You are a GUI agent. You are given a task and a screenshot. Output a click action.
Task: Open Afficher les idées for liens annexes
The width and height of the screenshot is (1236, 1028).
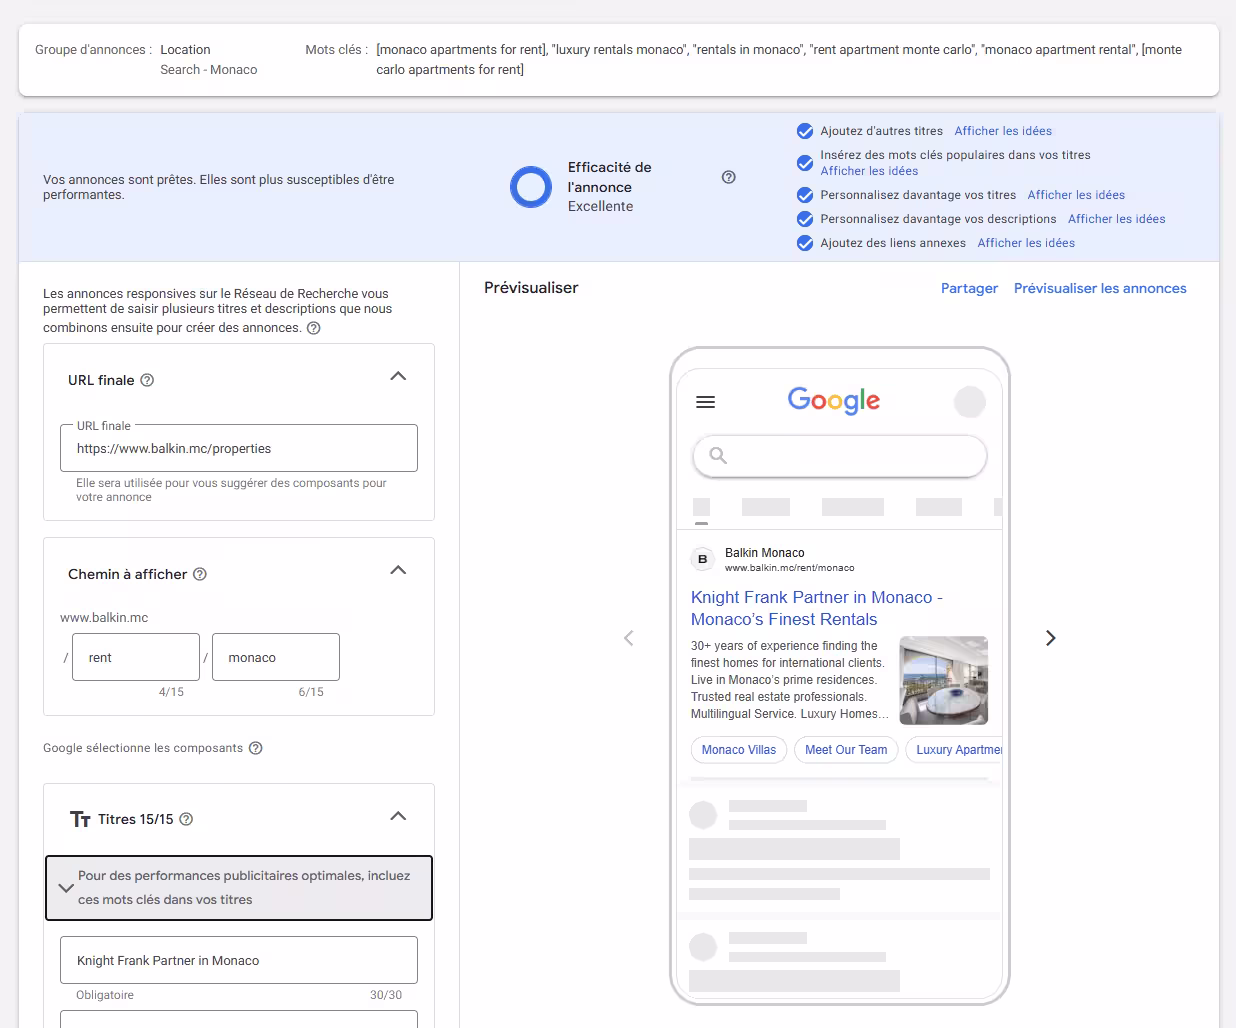coord(1026,242)
